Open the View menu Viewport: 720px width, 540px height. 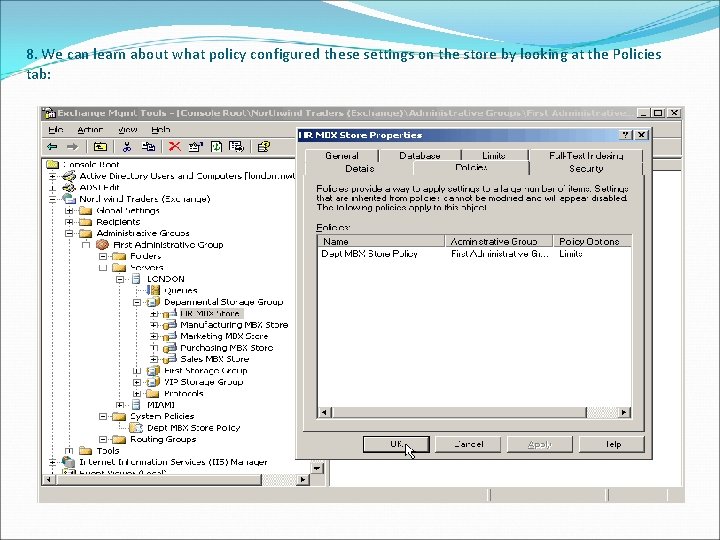pyautogui.click(x=127, y=129)
